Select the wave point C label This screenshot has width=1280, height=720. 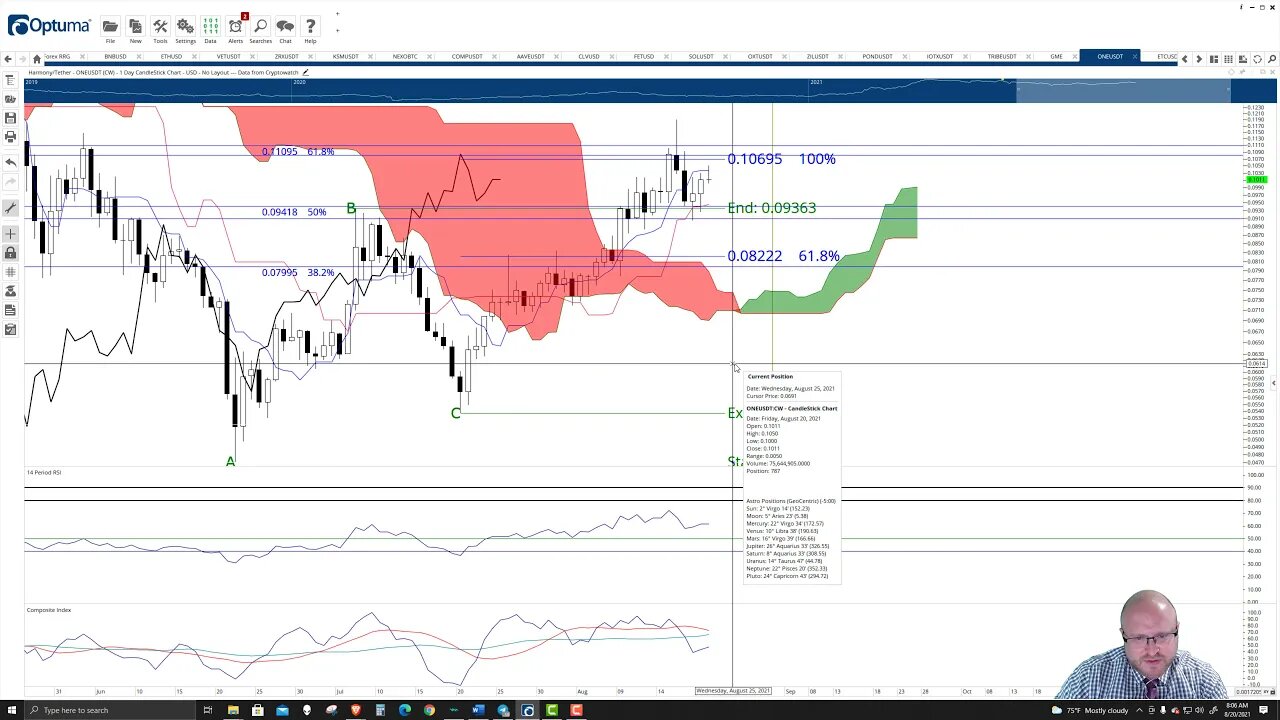(456, 413)
